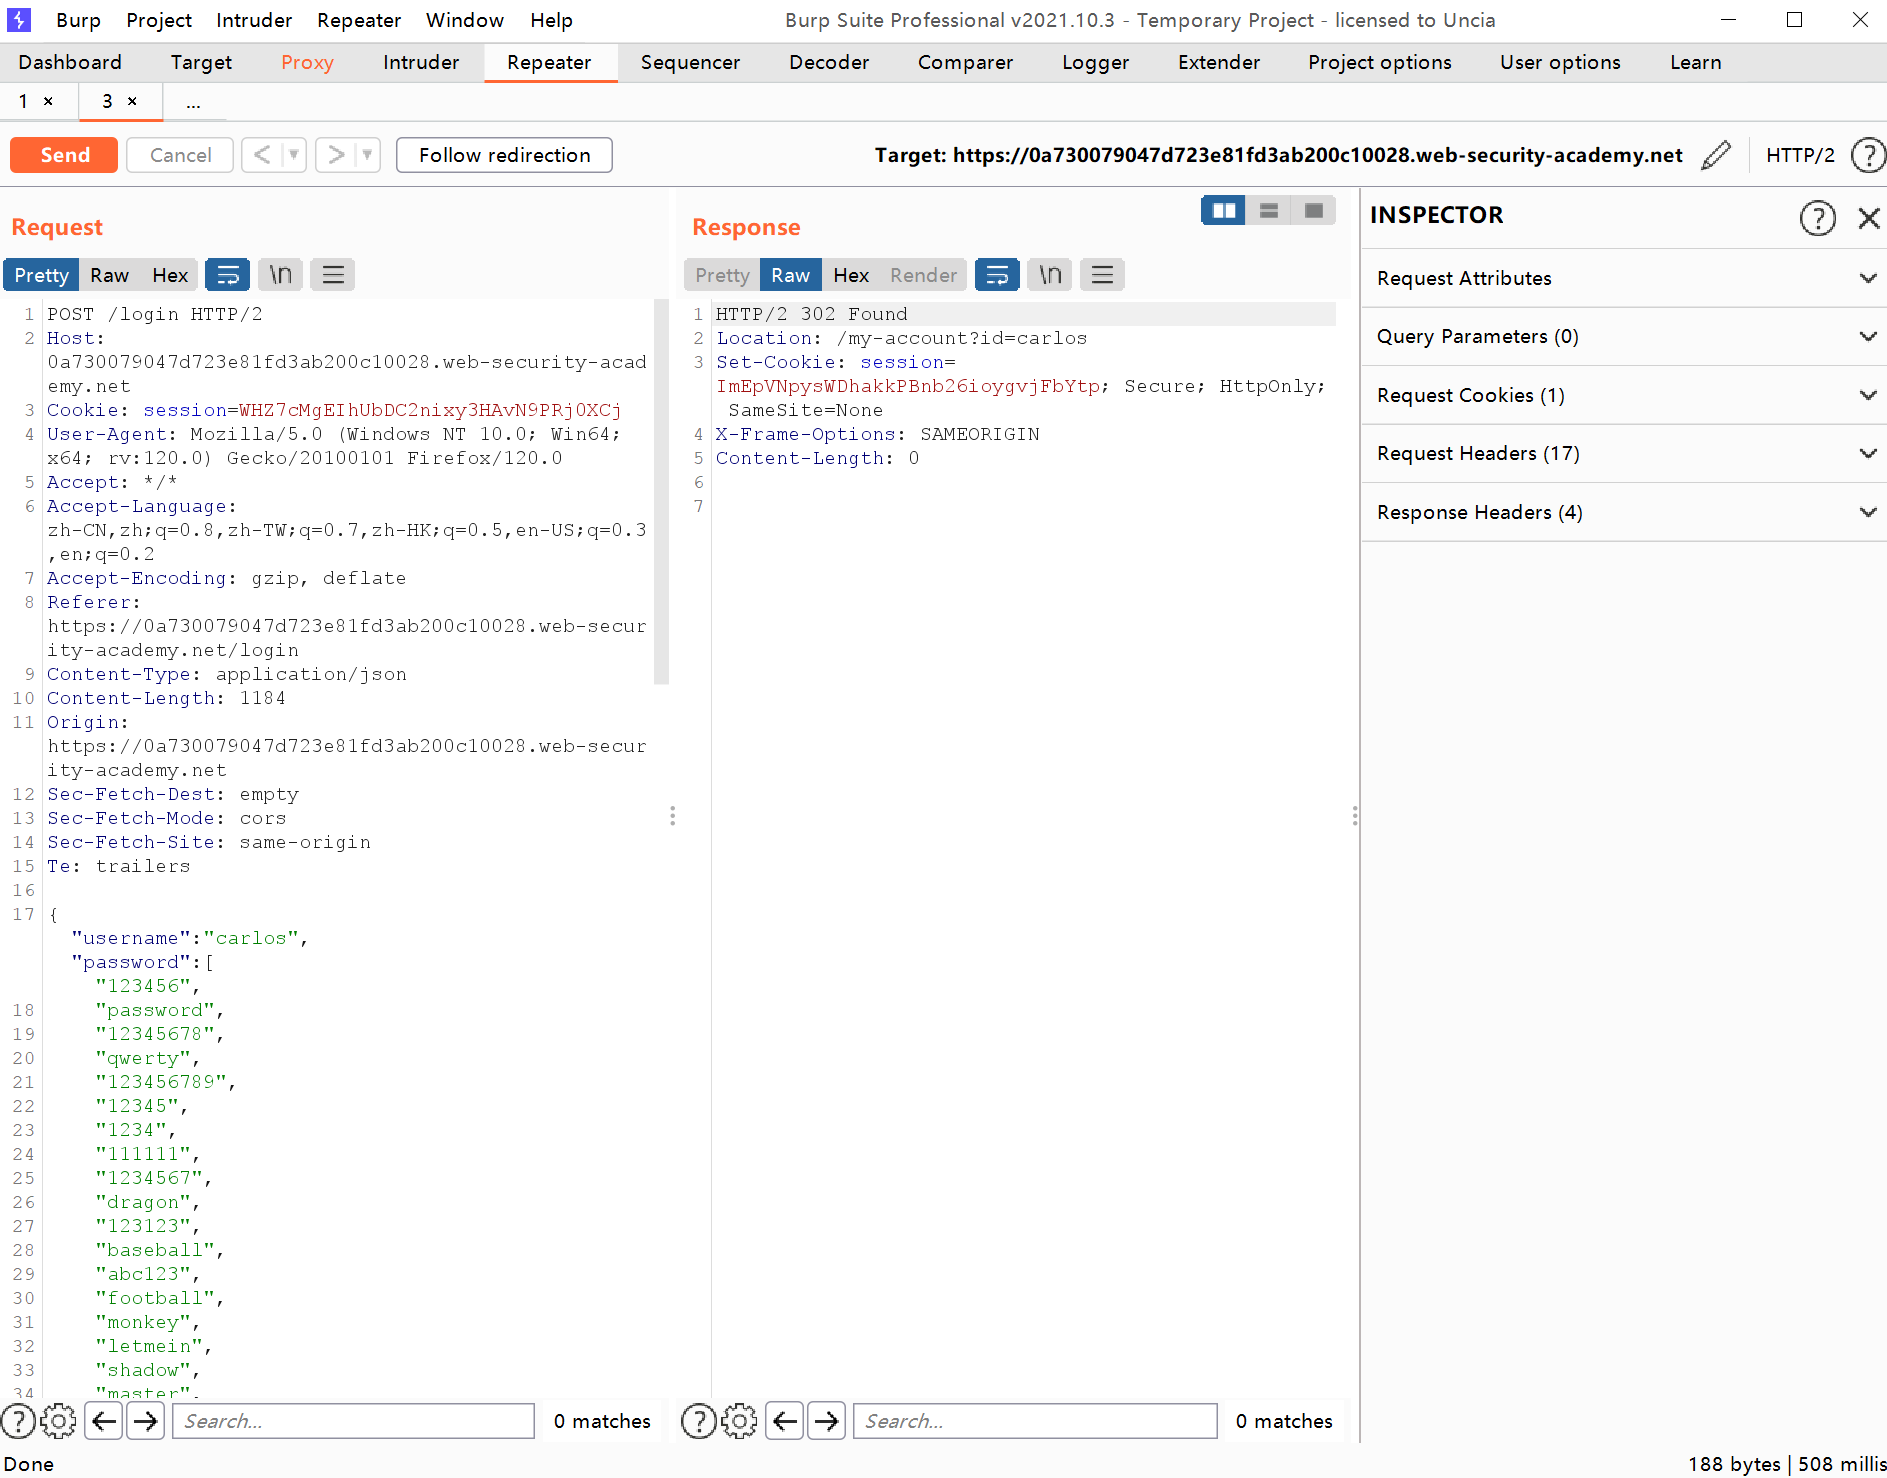Screen dimensions: 1887x1478
Task: Go to previous match in request search
Action: 104,1421
